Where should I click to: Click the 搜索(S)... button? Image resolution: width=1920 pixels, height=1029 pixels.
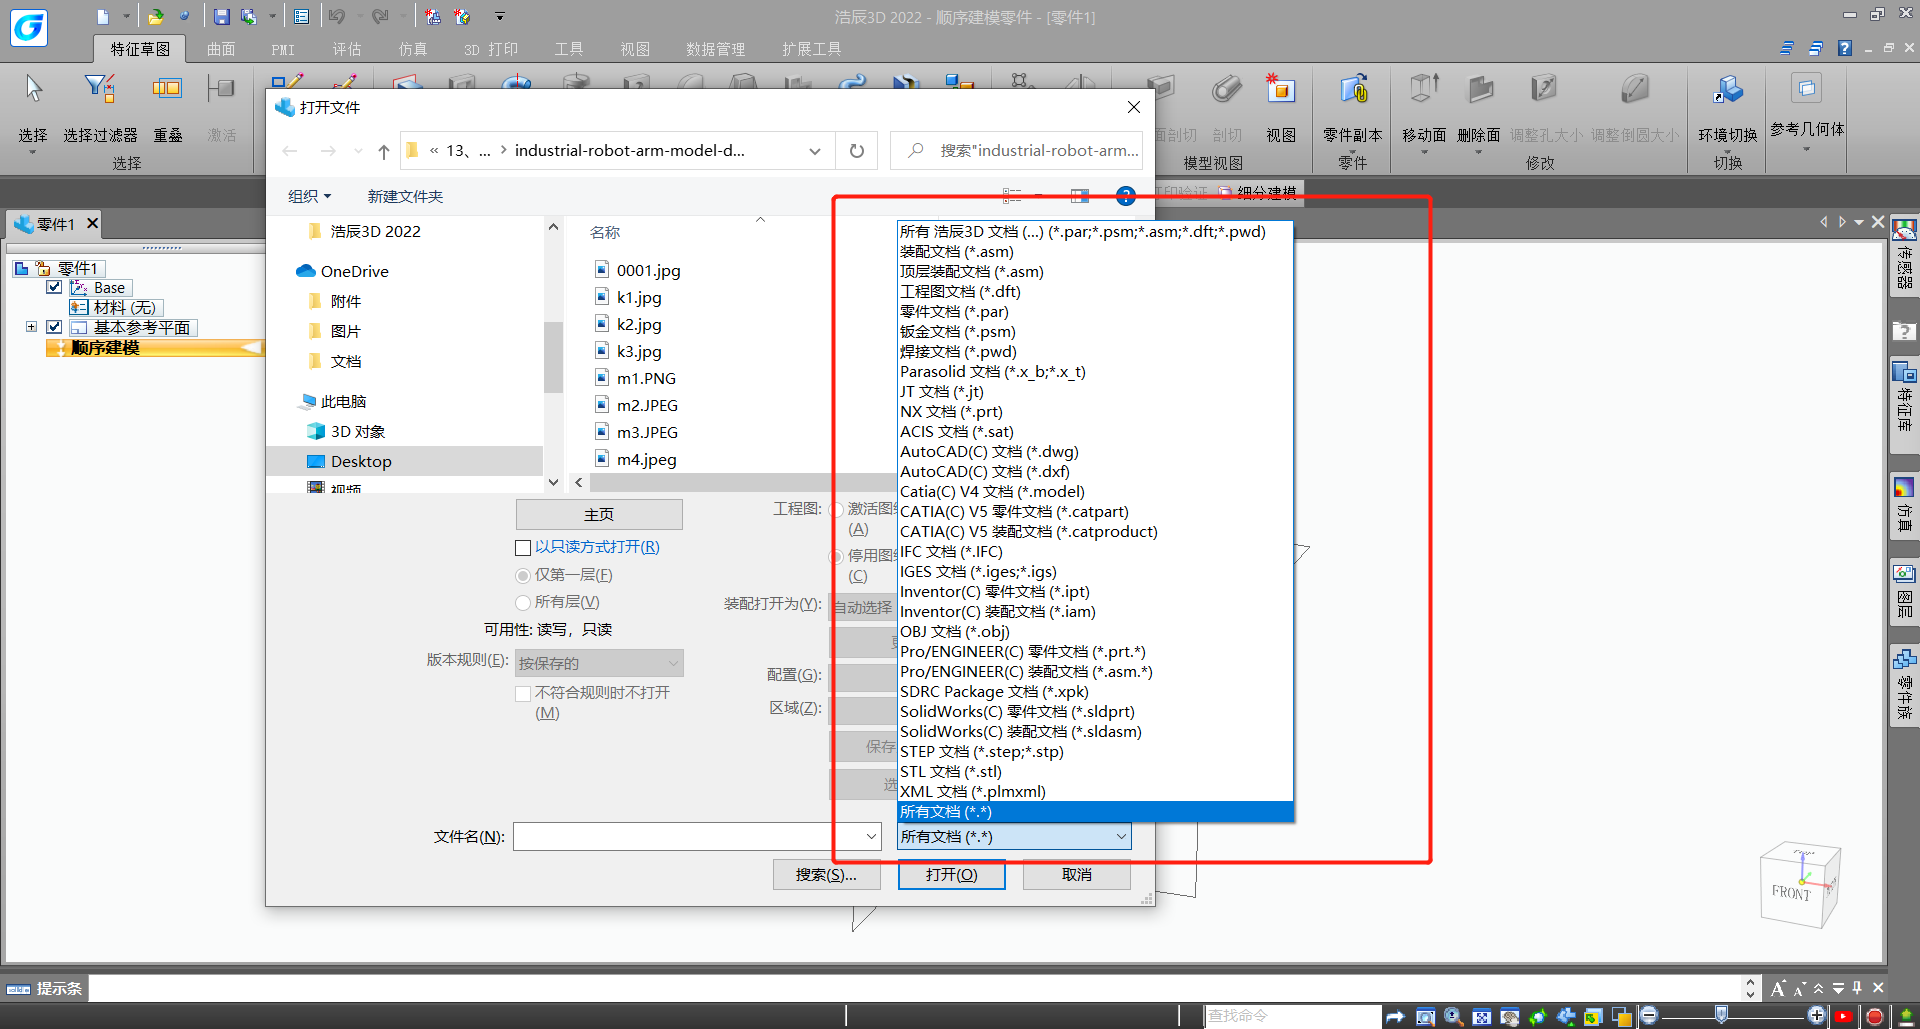[x=826, y=875]
